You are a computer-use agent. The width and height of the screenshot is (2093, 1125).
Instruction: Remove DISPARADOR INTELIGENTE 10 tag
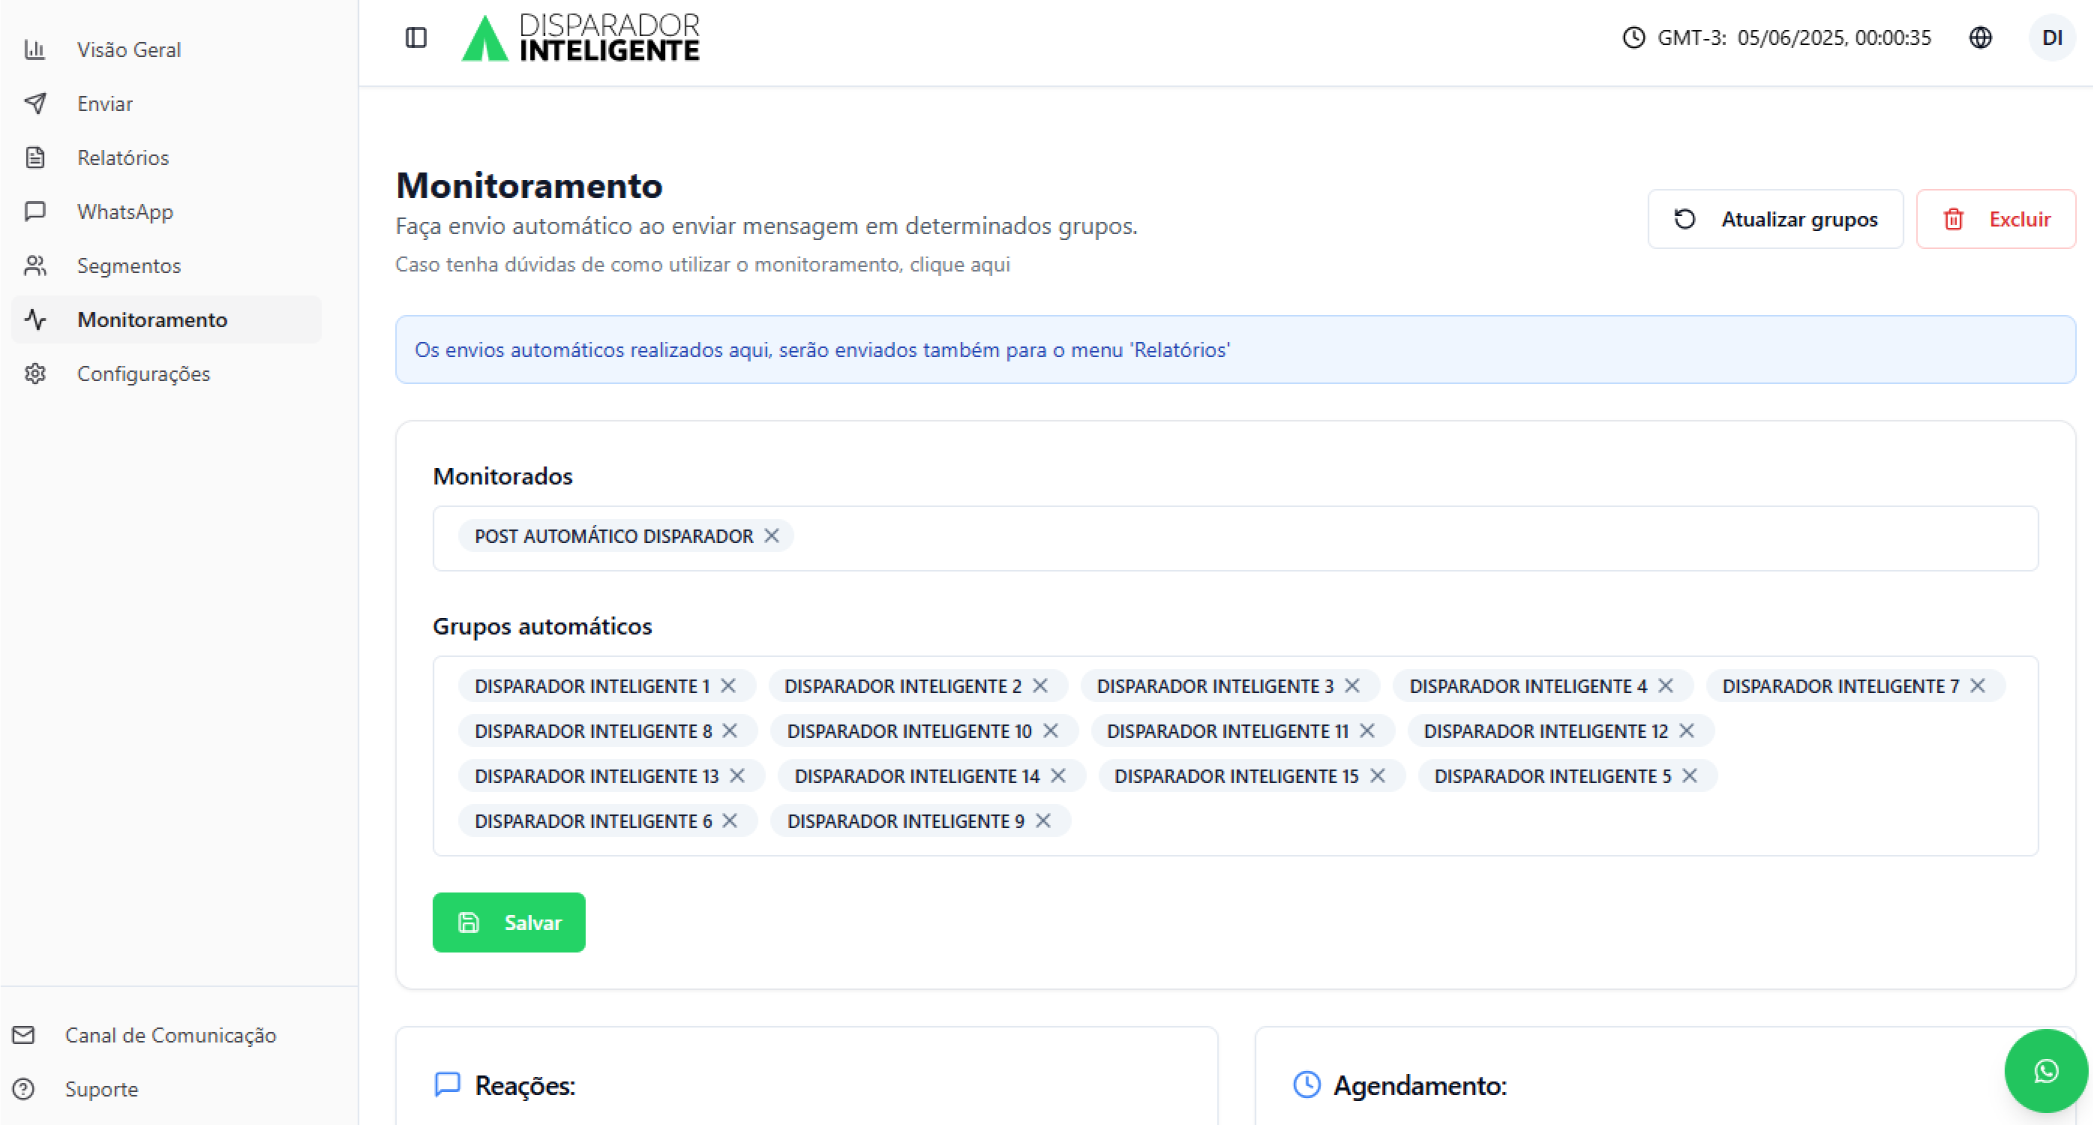click(1050, 731)
